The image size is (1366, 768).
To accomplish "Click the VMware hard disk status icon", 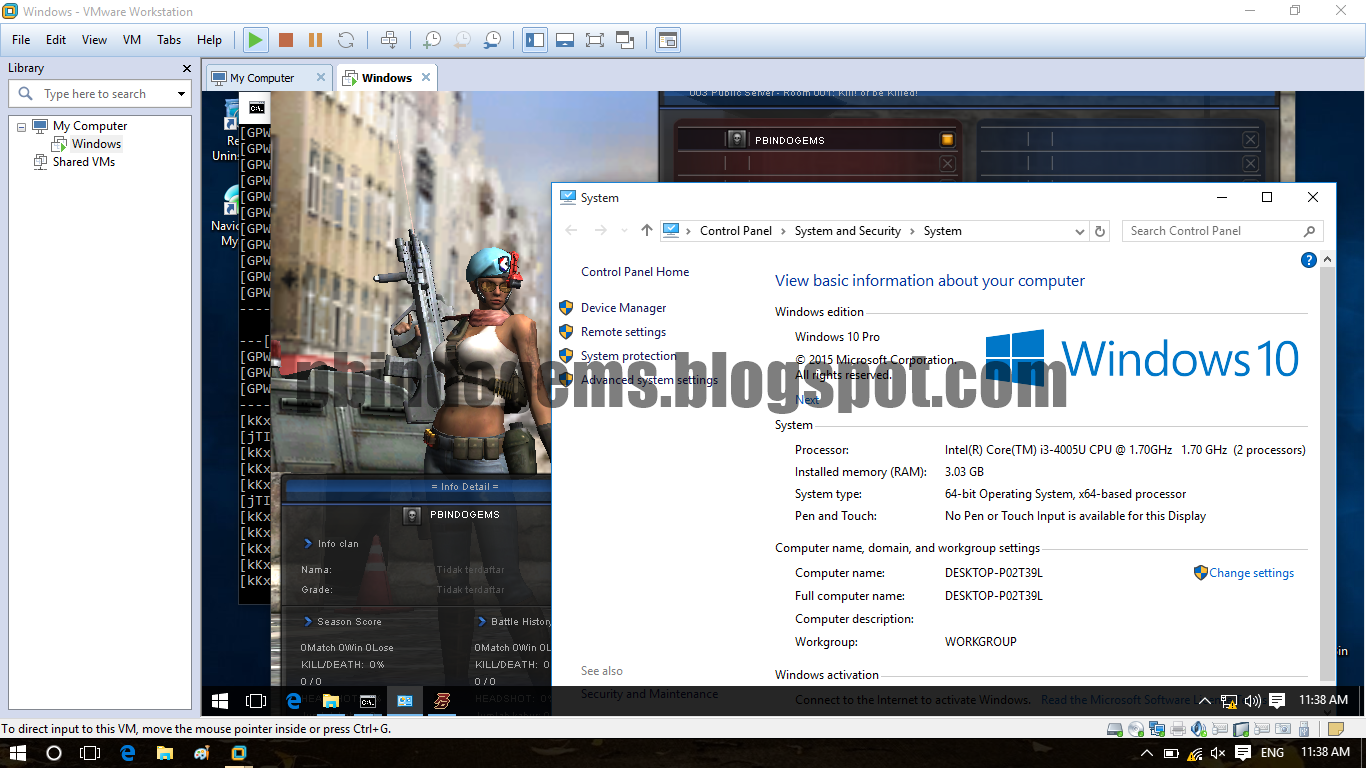I will 1115,729.
